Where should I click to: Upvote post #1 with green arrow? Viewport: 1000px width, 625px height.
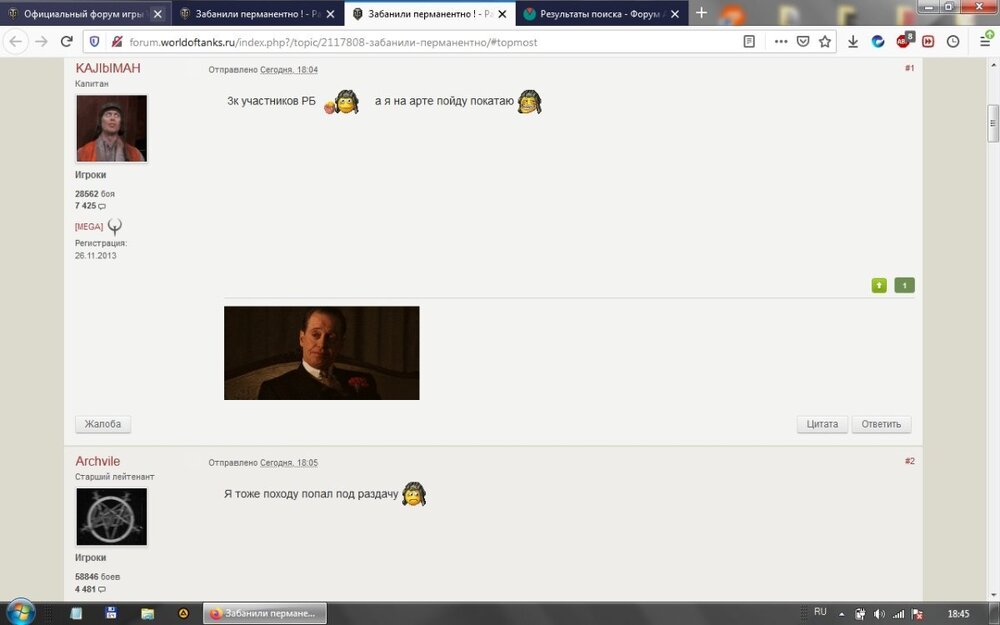(879, 285)
